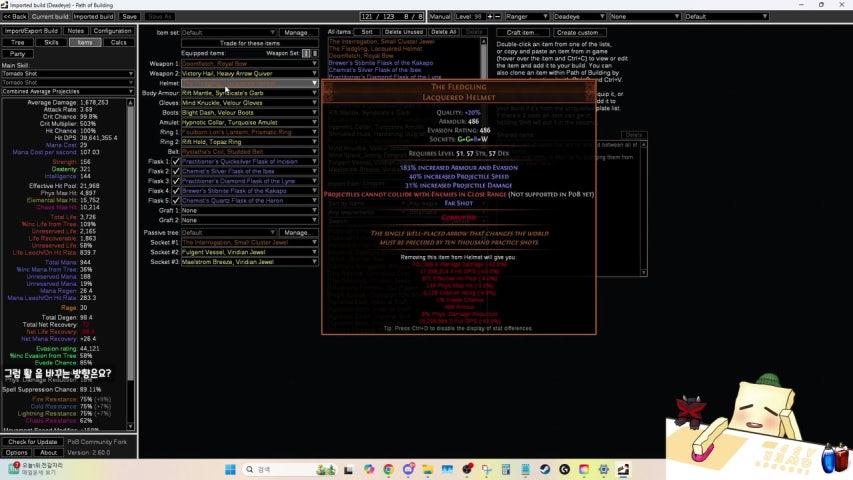This screenshot has height=480, width=853.
Task: Click Craft item... button
Action: 523,33
